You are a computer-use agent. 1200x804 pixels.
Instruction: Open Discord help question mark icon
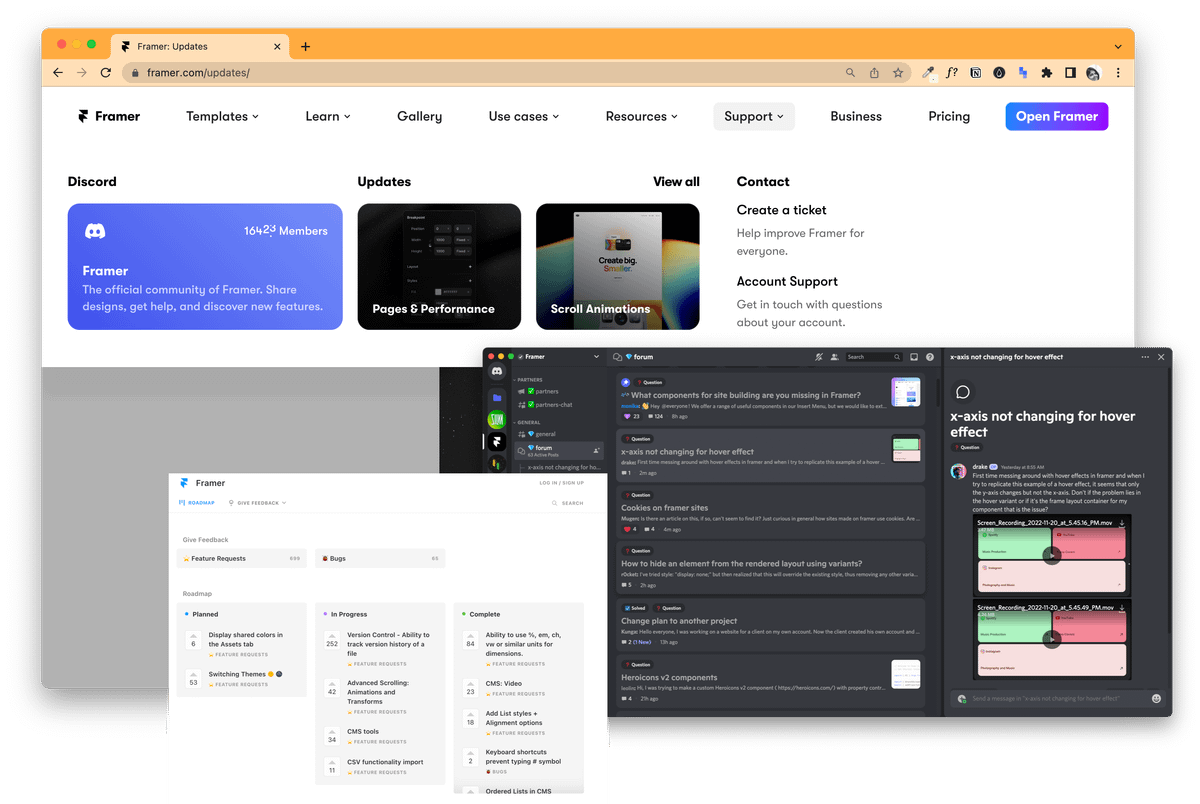(x=929, y=357)
